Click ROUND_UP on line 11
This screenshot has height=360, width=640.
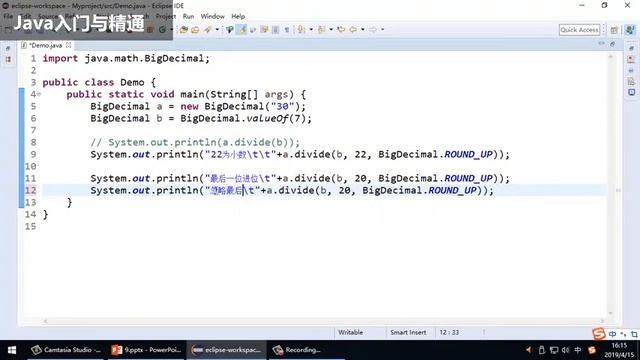[x=468, y=178]
